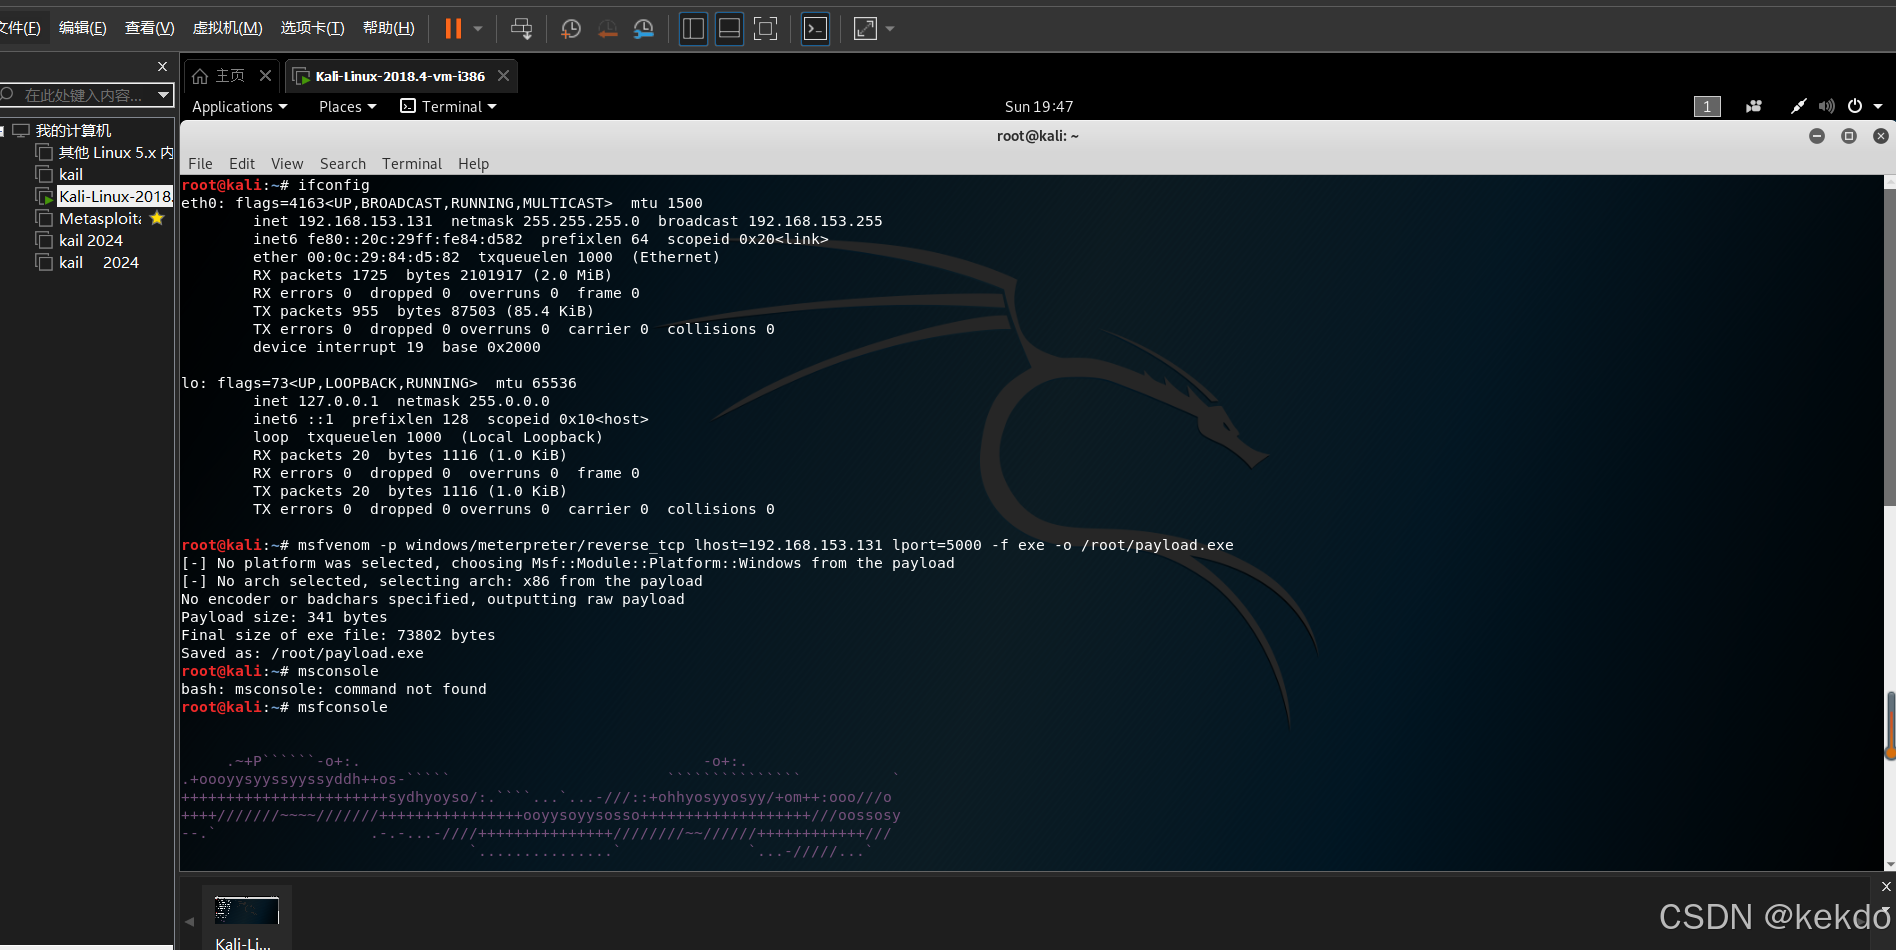Open the terminal File menu
The image size is (1896, 950).
200,164
